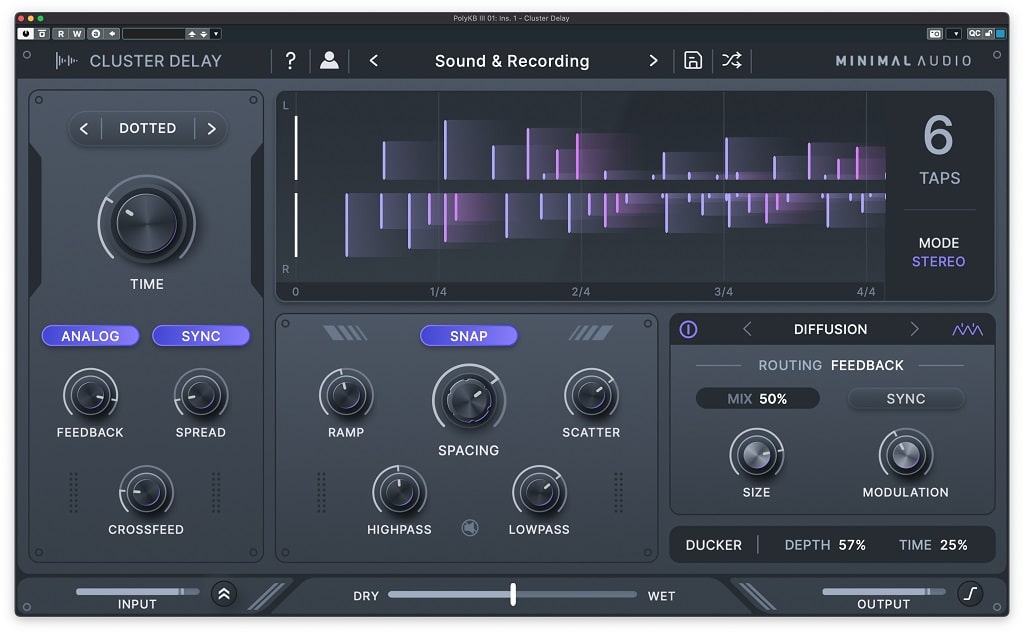Click the DRY/WET mix slider handle
Screen dimensions: 1024x634
513,594
